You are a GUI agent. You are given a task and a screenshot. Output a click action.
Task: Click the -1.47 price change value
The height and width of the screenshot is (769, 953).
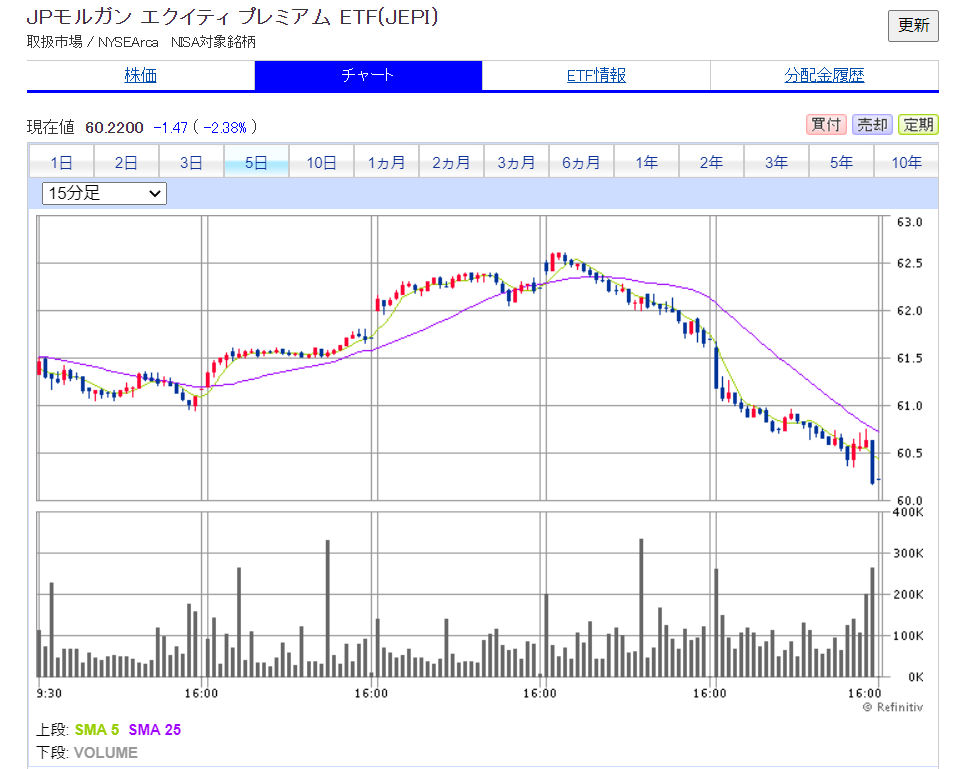[171, 127]
